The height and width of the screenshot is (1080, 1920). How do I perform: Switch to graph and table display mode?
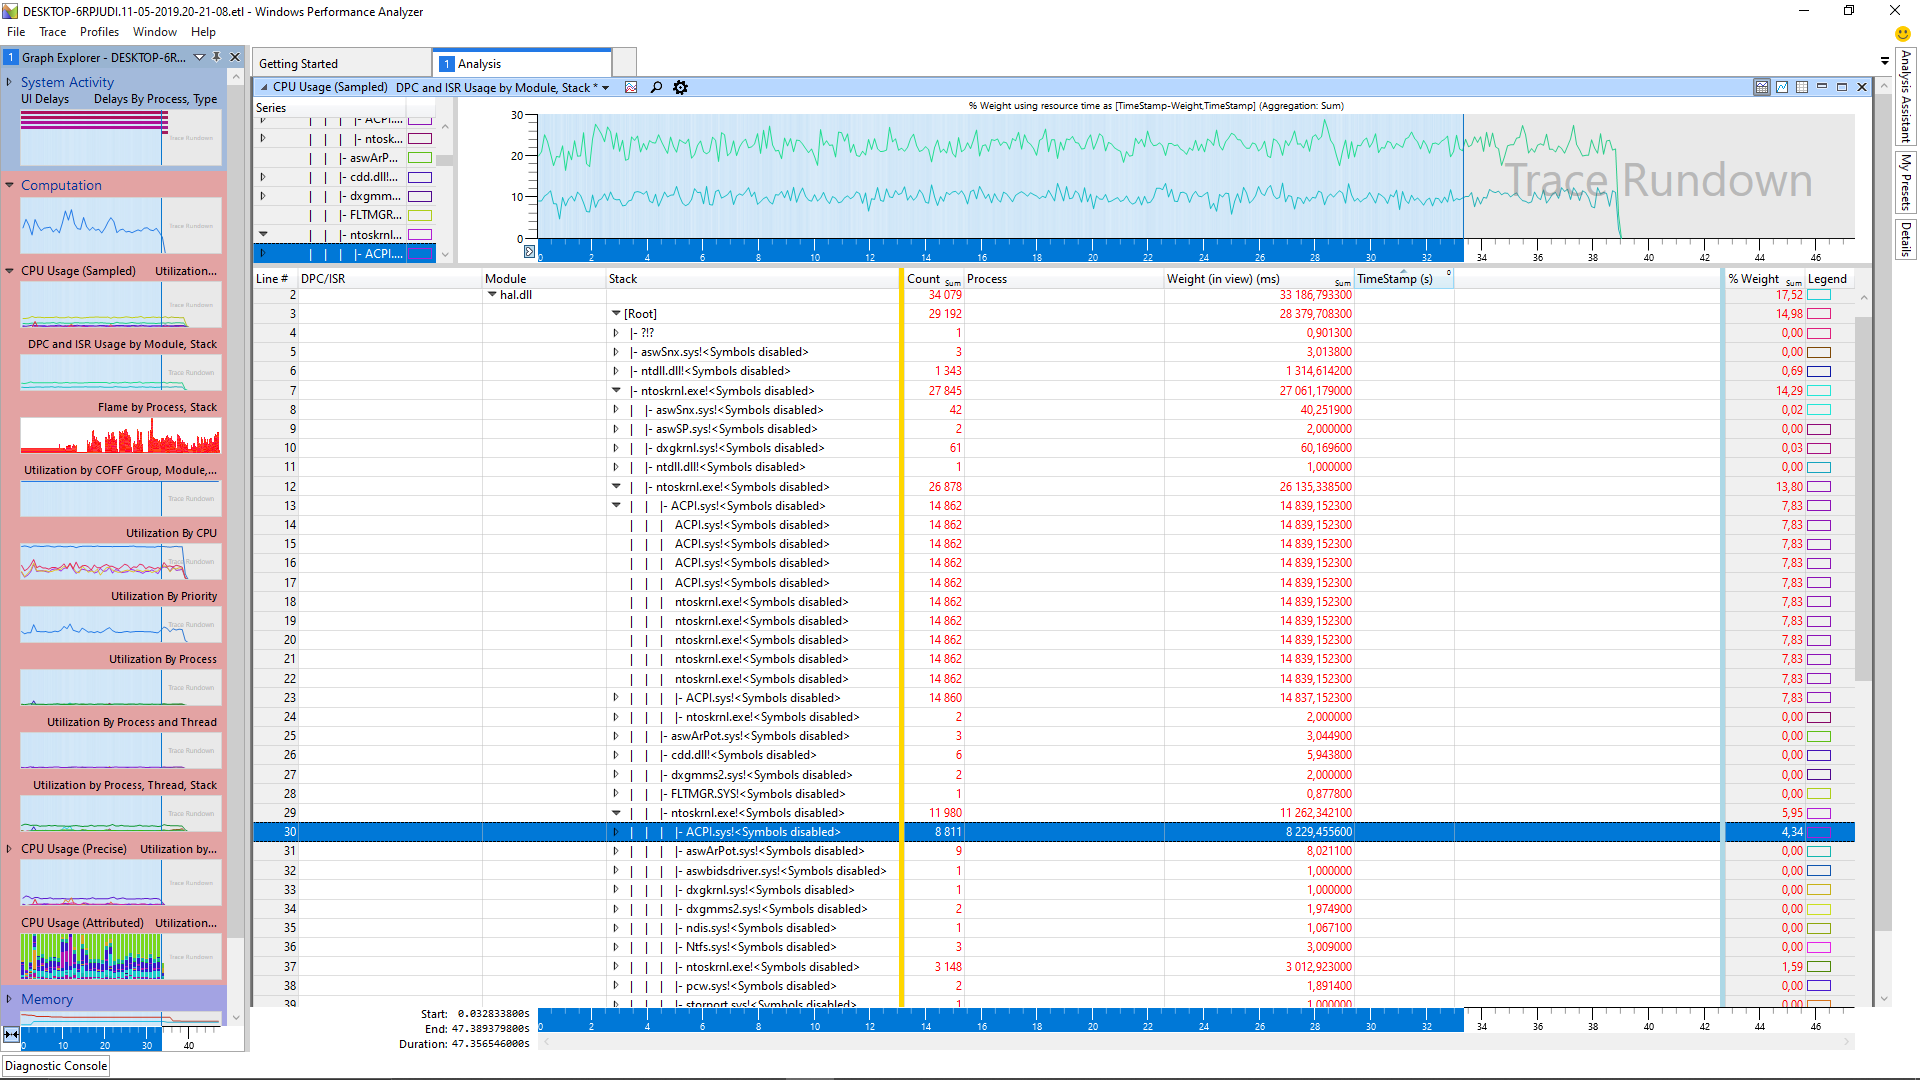click(1762, 88)
